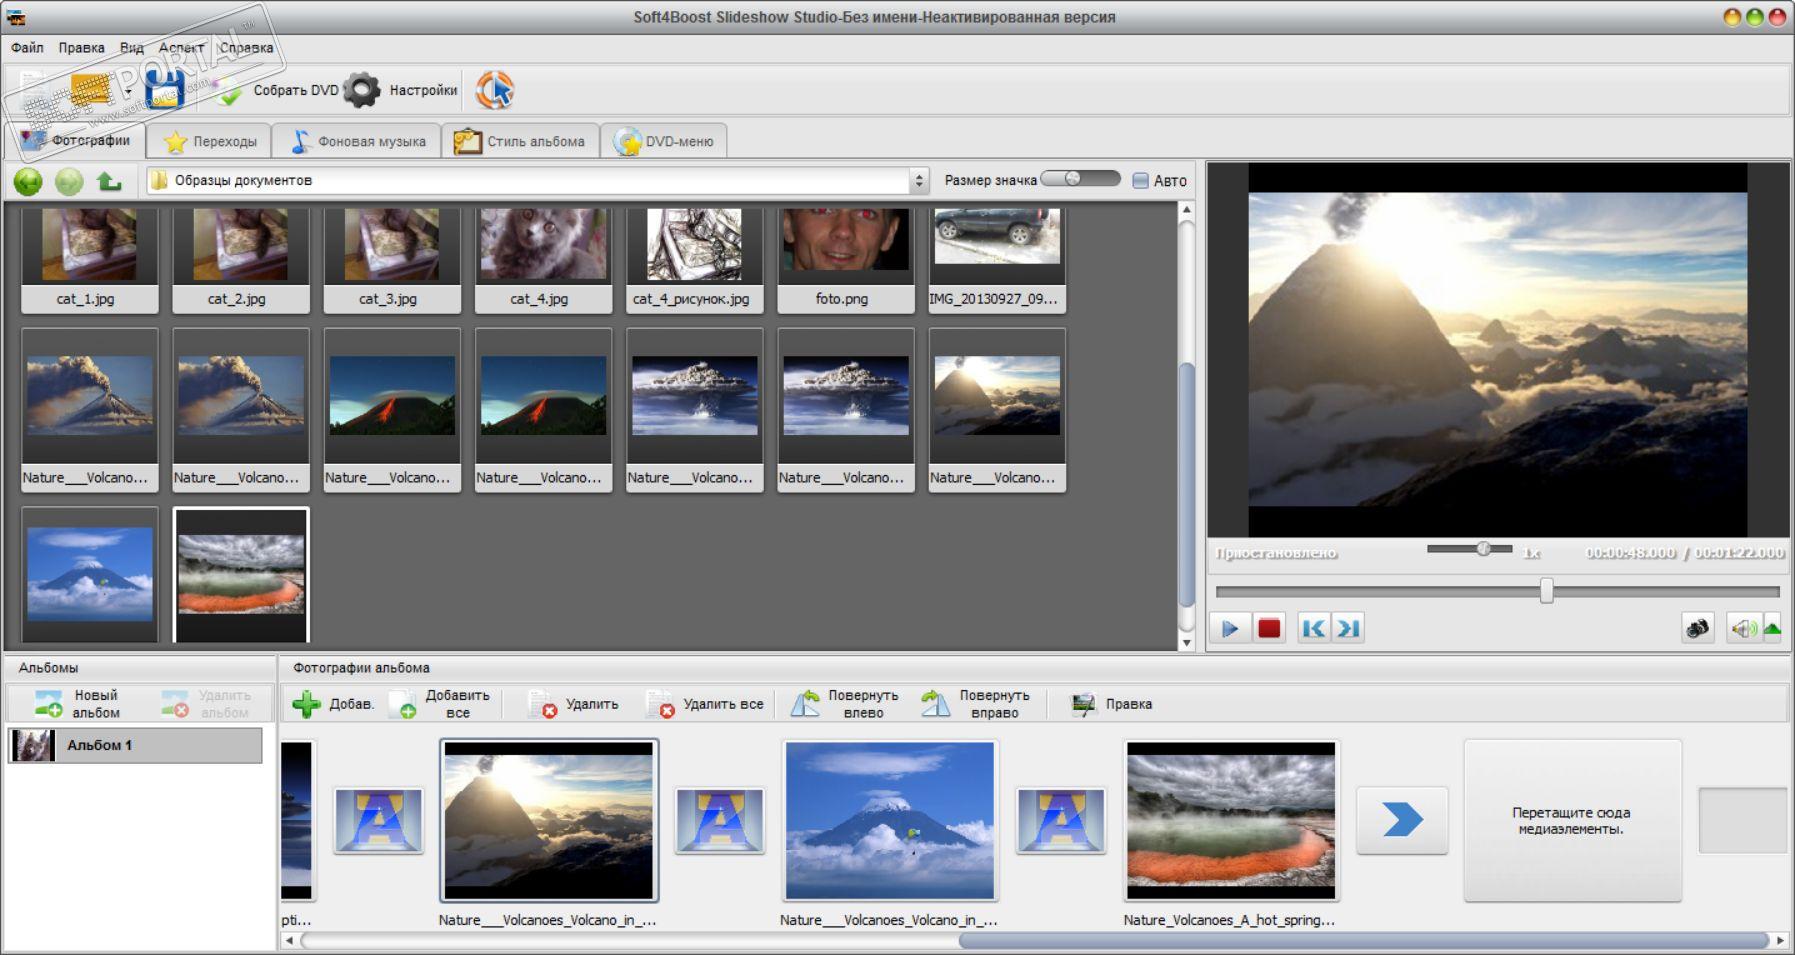Toggle the icon size switch
This screenshot has height=955, width=1795.
(1080, 179)
